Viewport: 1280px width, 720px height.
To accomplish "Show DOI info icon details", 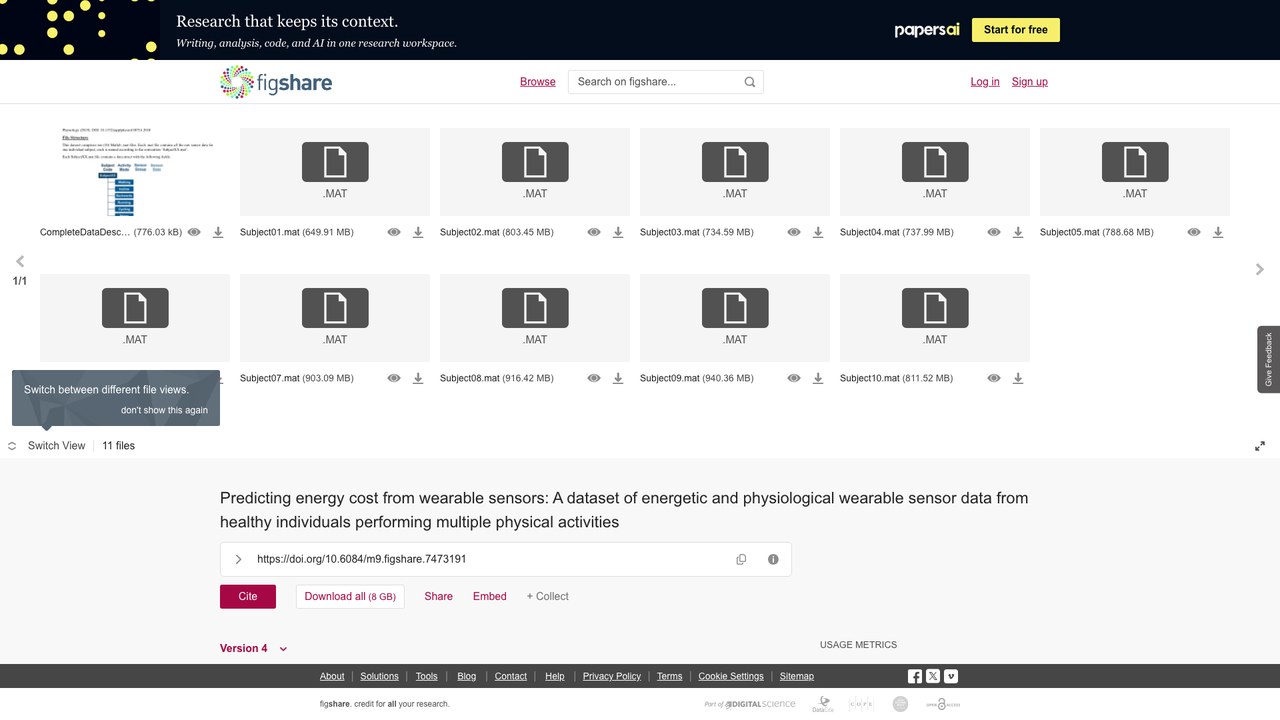I will [x=773, y=559].
